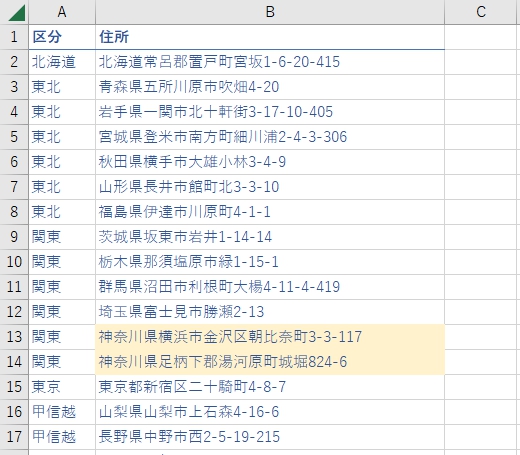The image size is (520, 455).
Task: Select row 7 header
Action: click(x=14, y=187)
